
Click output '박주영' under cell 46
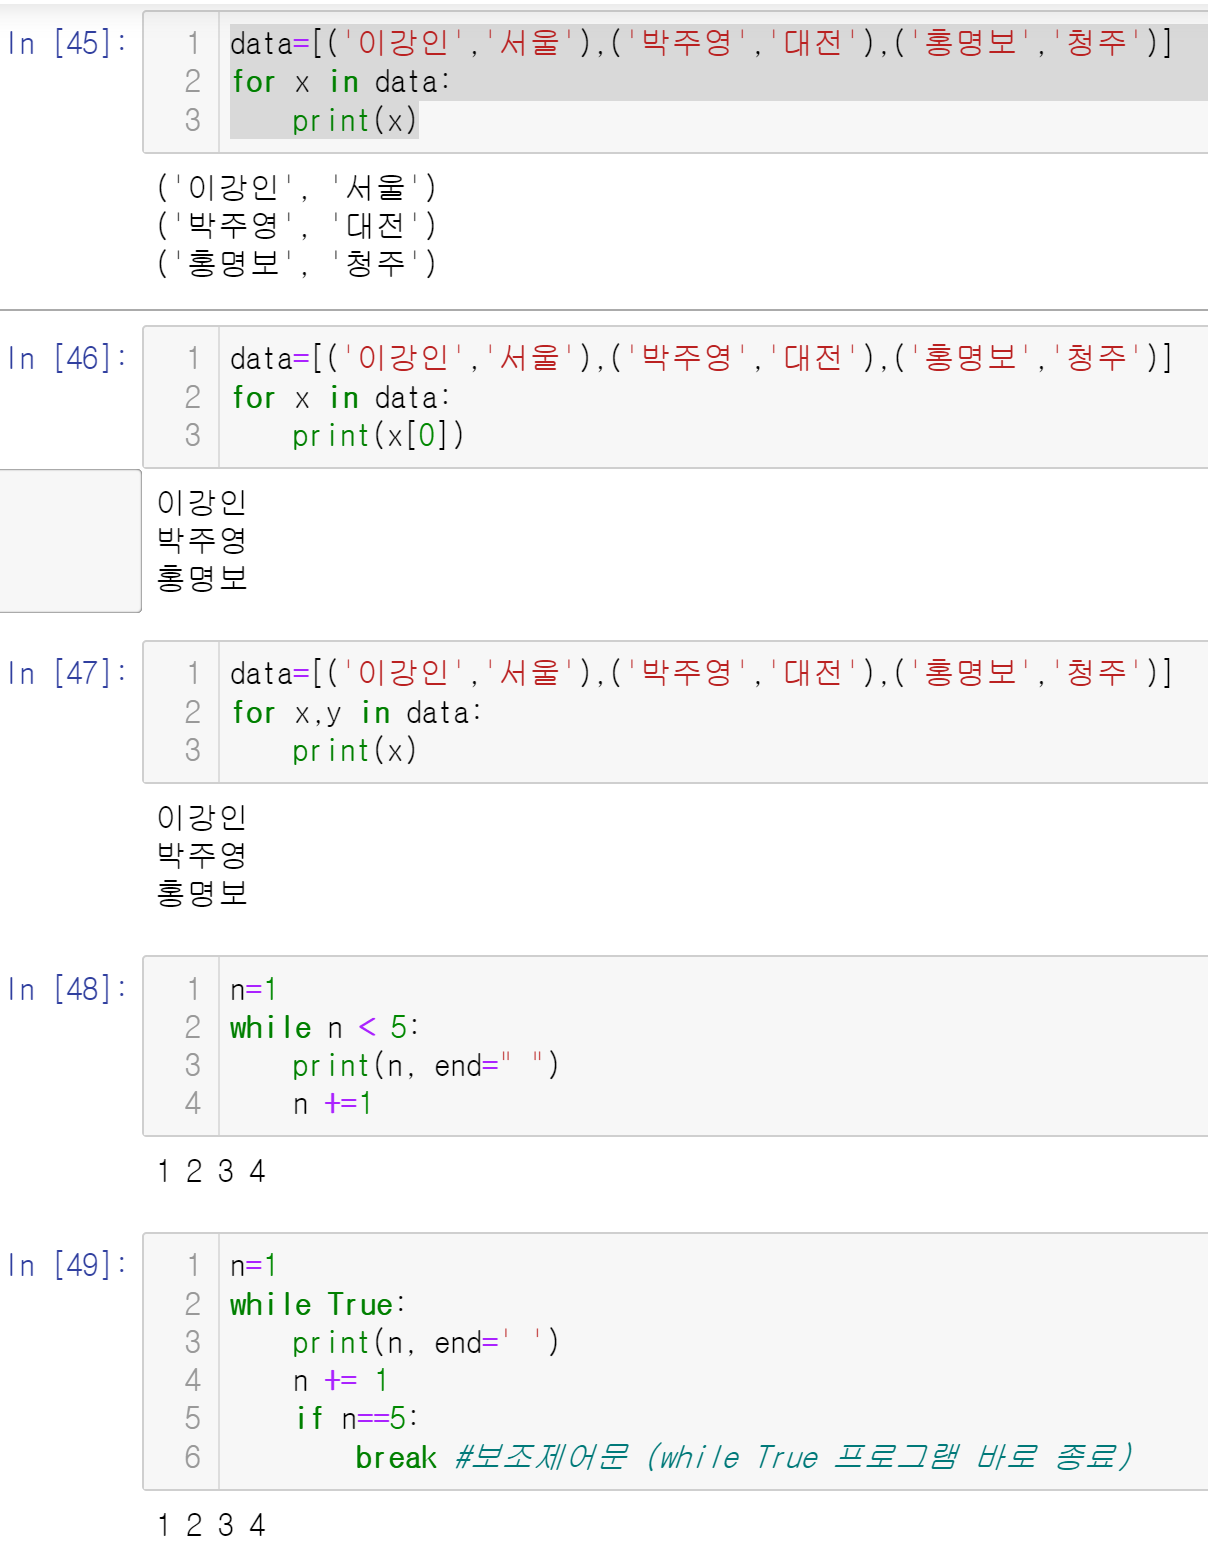tap(202, 540)
